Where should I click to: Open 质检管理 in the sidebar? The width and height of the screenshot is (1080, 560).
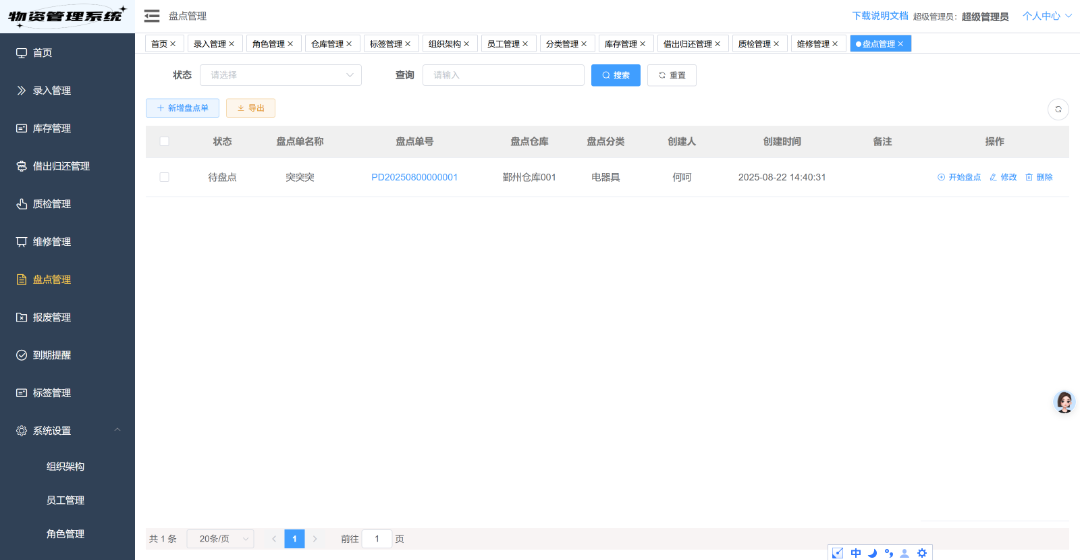click(52, 204)
